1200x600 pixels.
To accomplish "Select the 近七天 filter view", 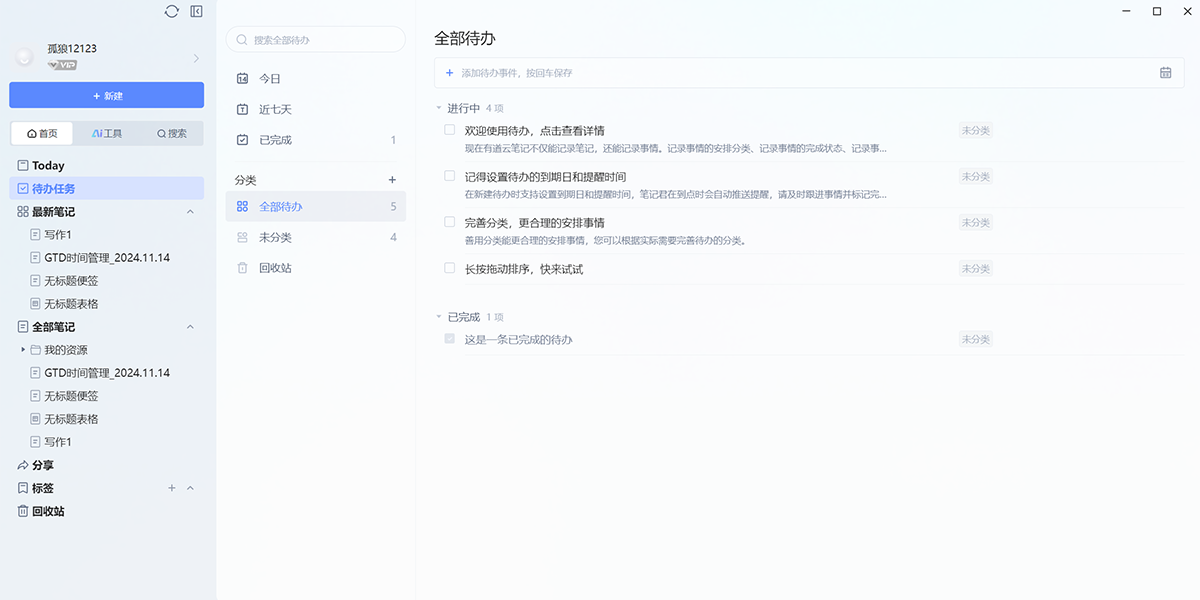I will pyautogui.click(x=270, y=109).
